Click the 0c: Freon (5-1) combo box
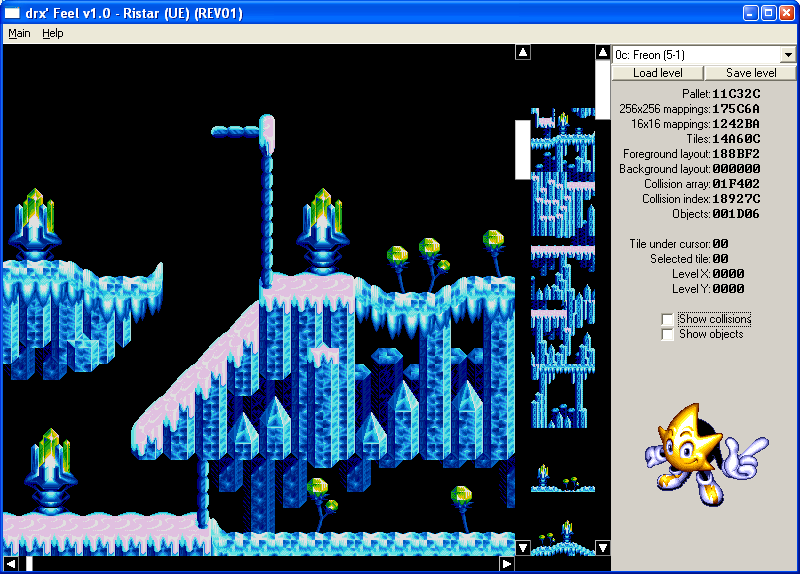Image resolution: width=800 pixels, height=574 pixels. tap(704, 55)
